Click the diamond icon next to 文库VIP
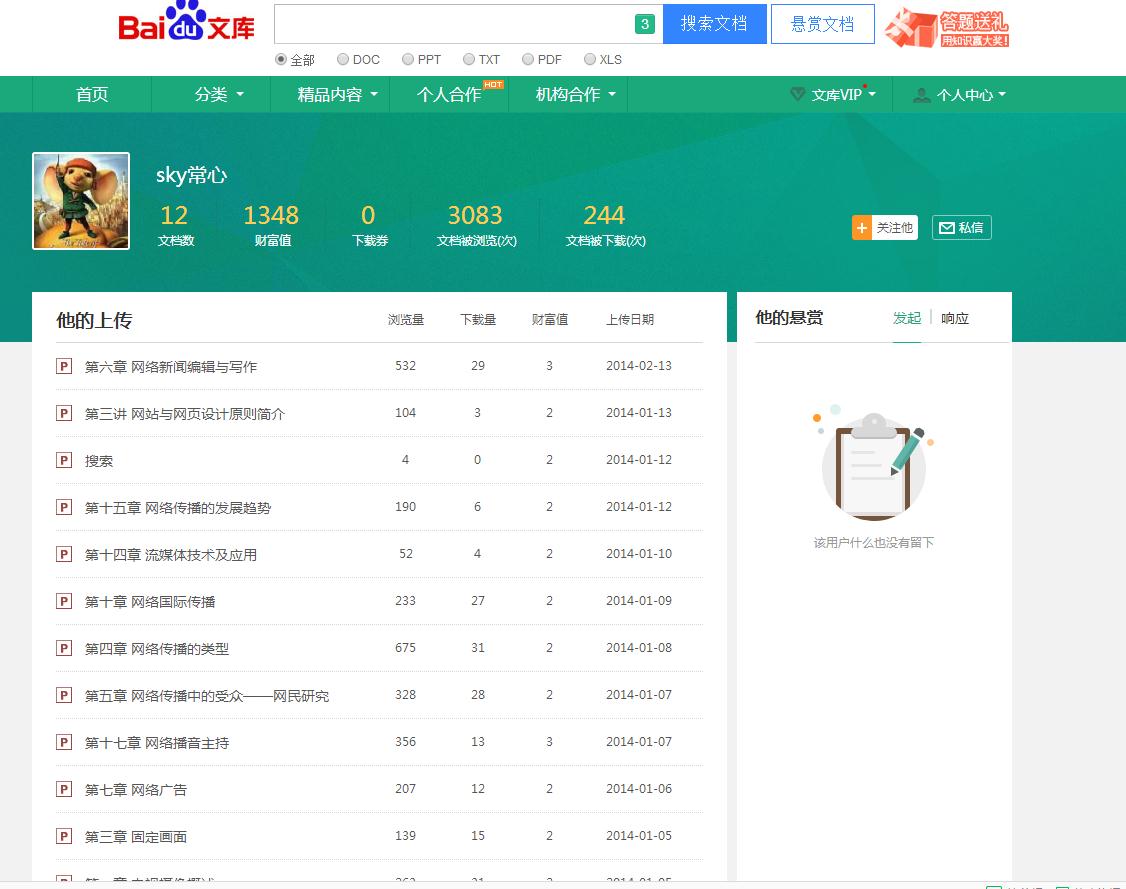 tap(797, 94)
